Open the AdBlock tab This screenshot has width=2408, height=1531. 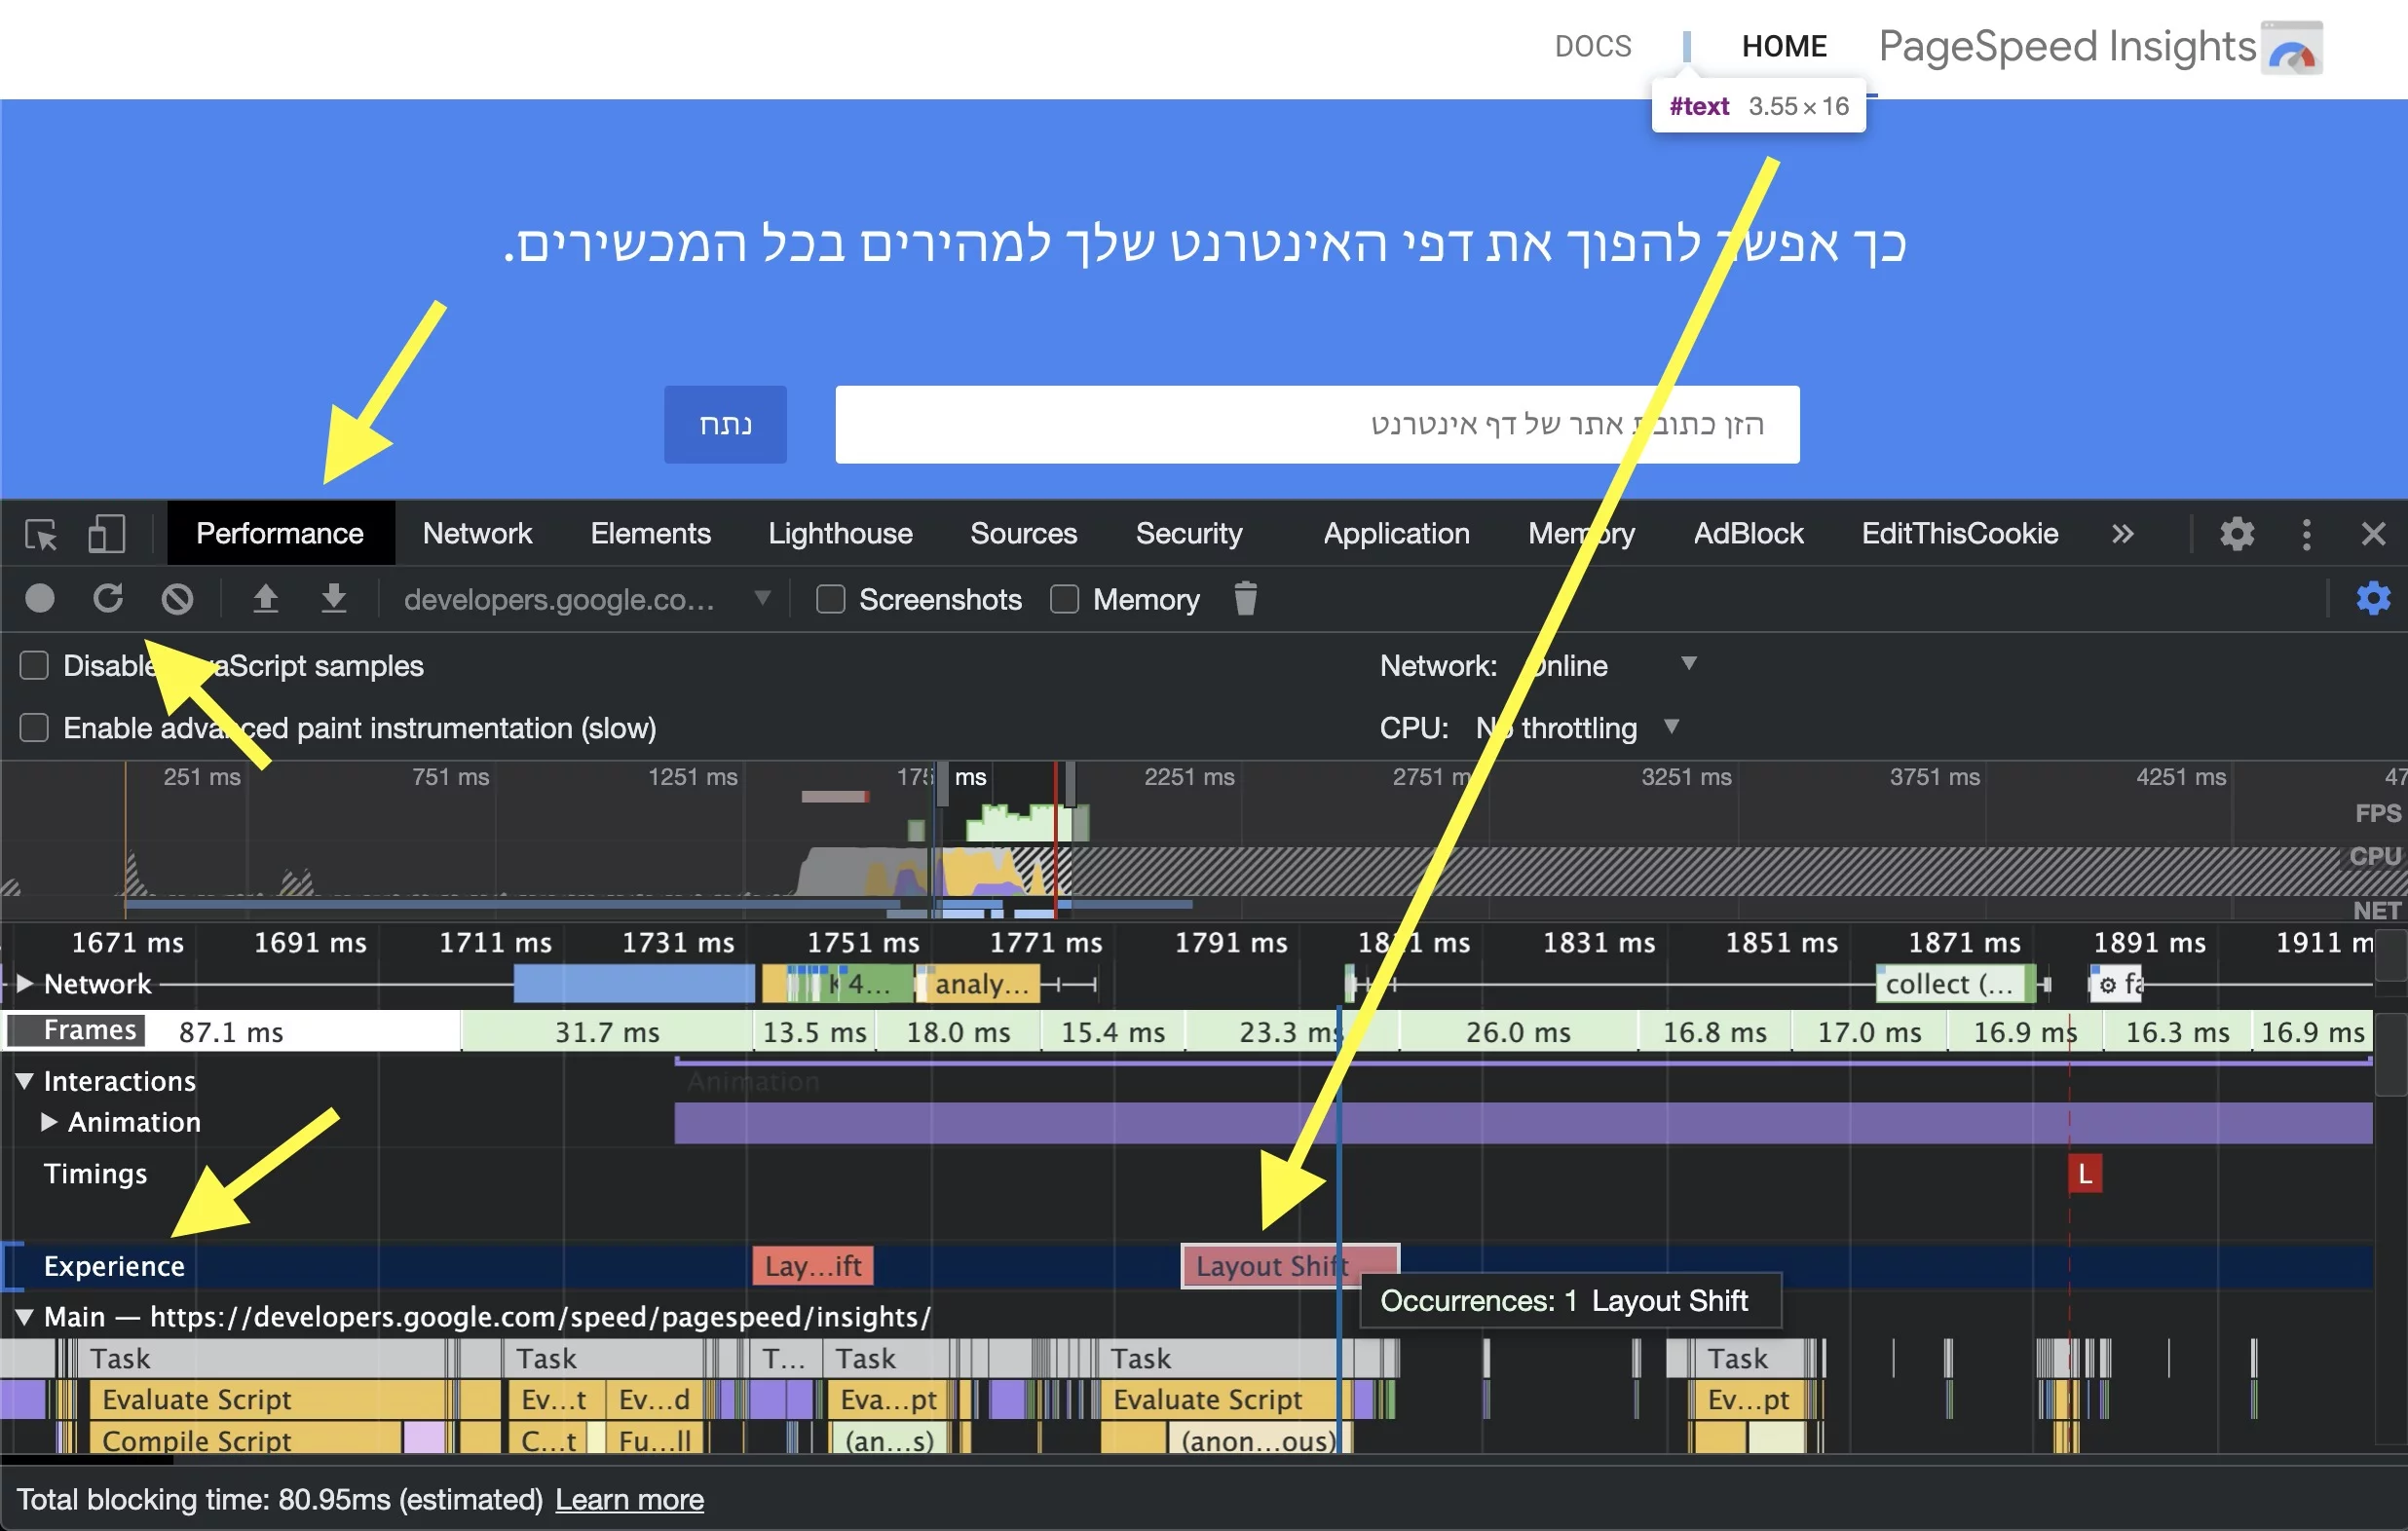point(1748,534)
